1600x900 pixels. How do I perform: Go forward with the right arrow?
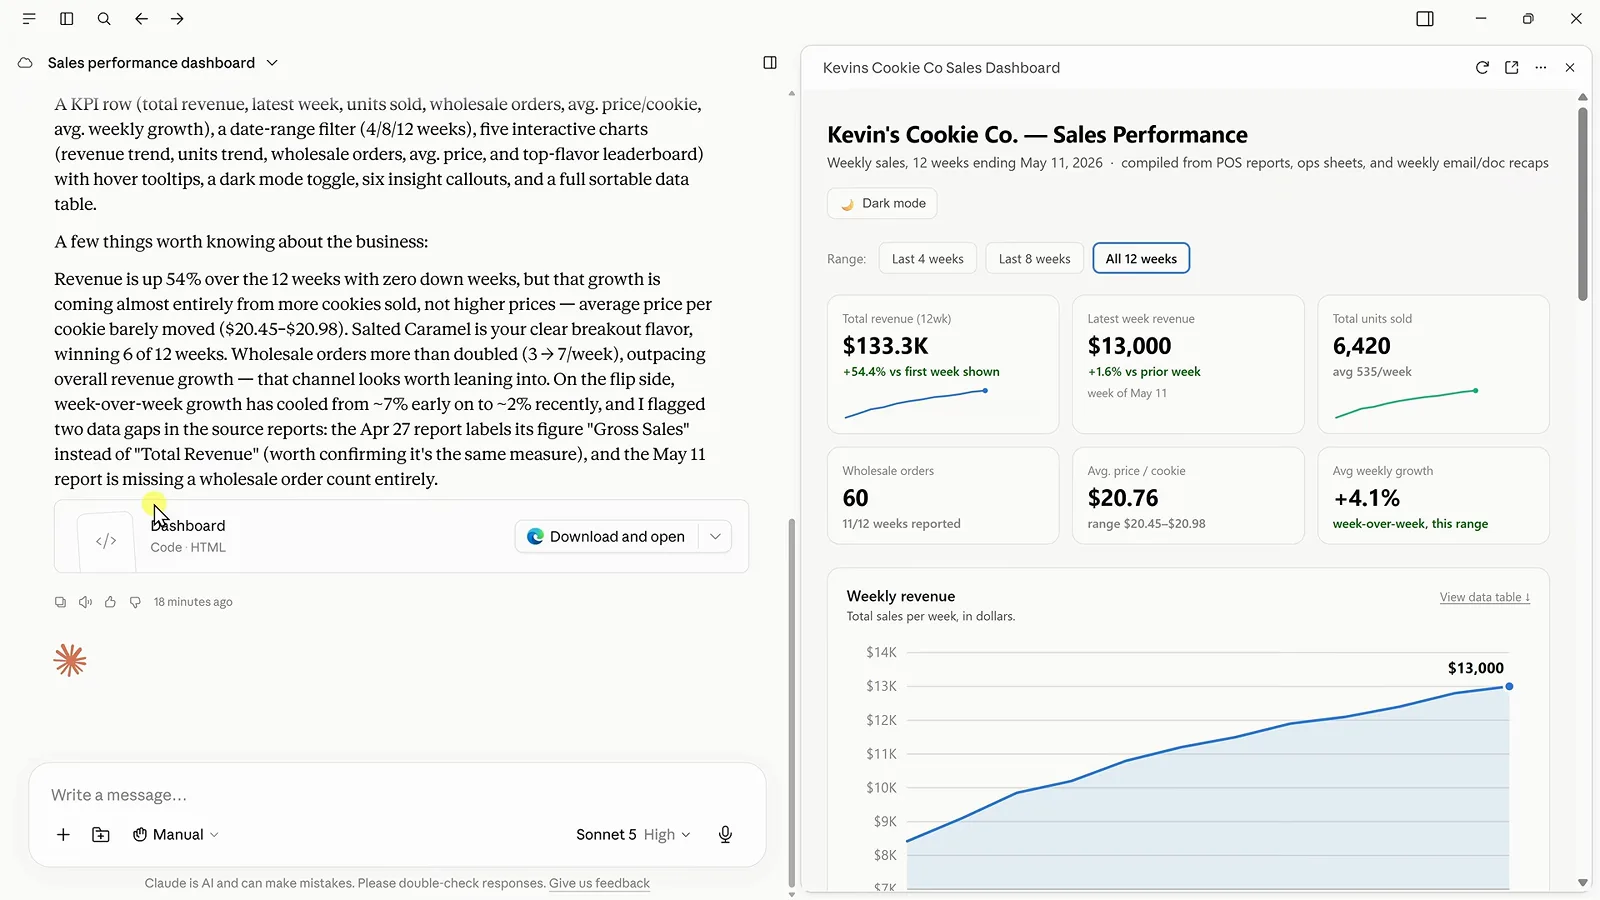coord(177,18)
